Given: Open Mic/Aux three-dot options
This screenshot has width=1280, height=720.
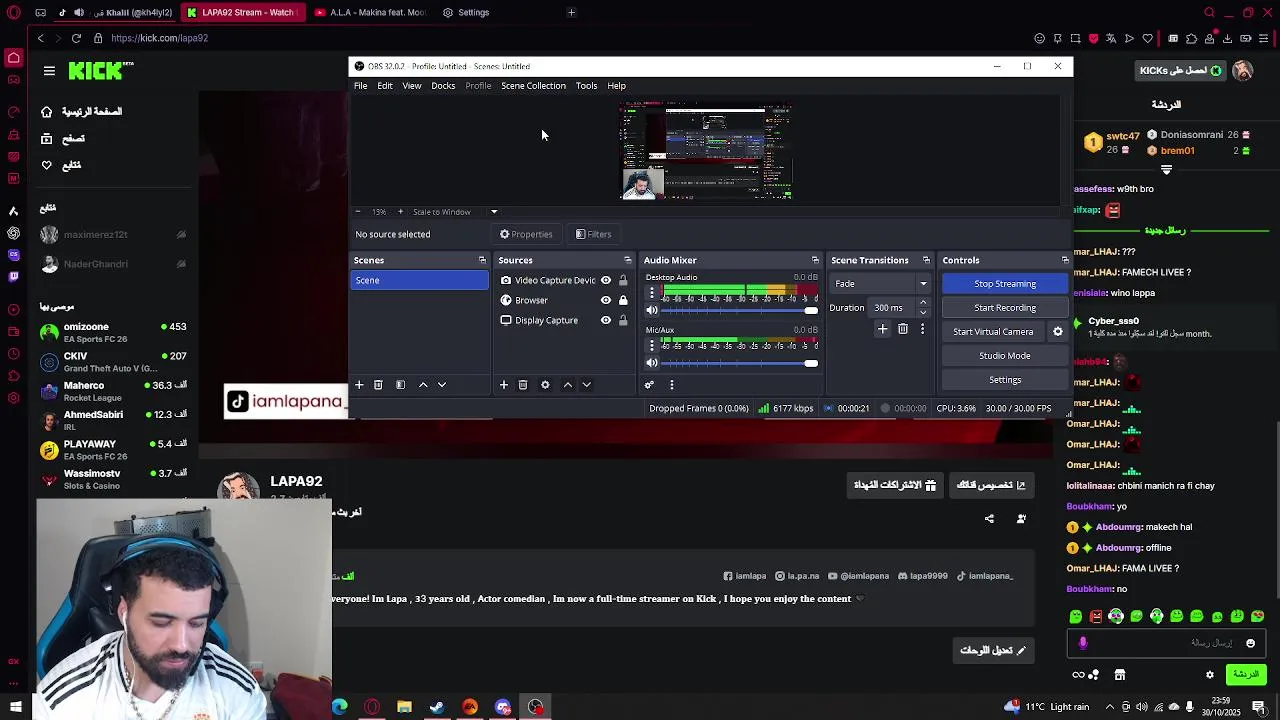Looking at the screenshot, I should click(x=652, y=345).
